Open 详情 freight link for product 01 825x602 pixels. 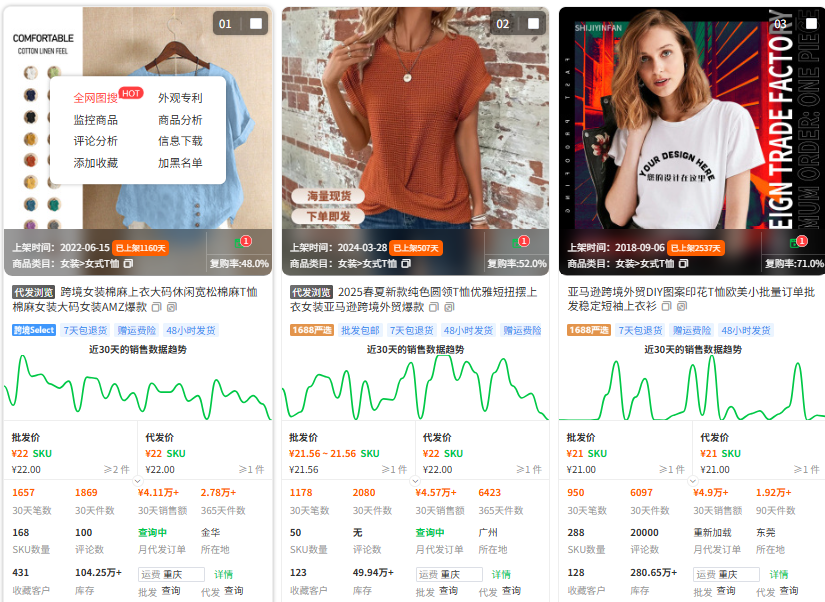(x=224, y=574)
